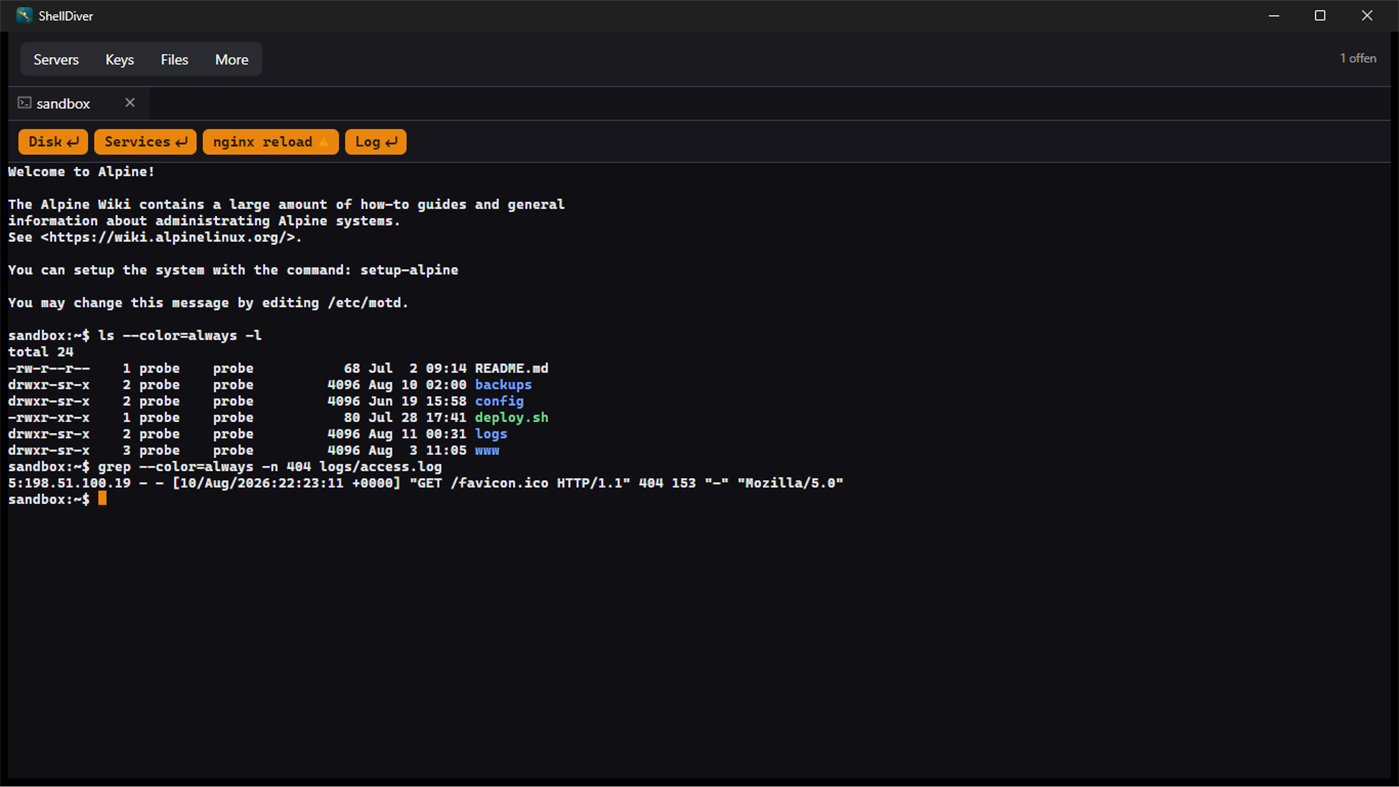1399x787 pixels.
Task: Open the Keys menu
Action: pos(119,60)
